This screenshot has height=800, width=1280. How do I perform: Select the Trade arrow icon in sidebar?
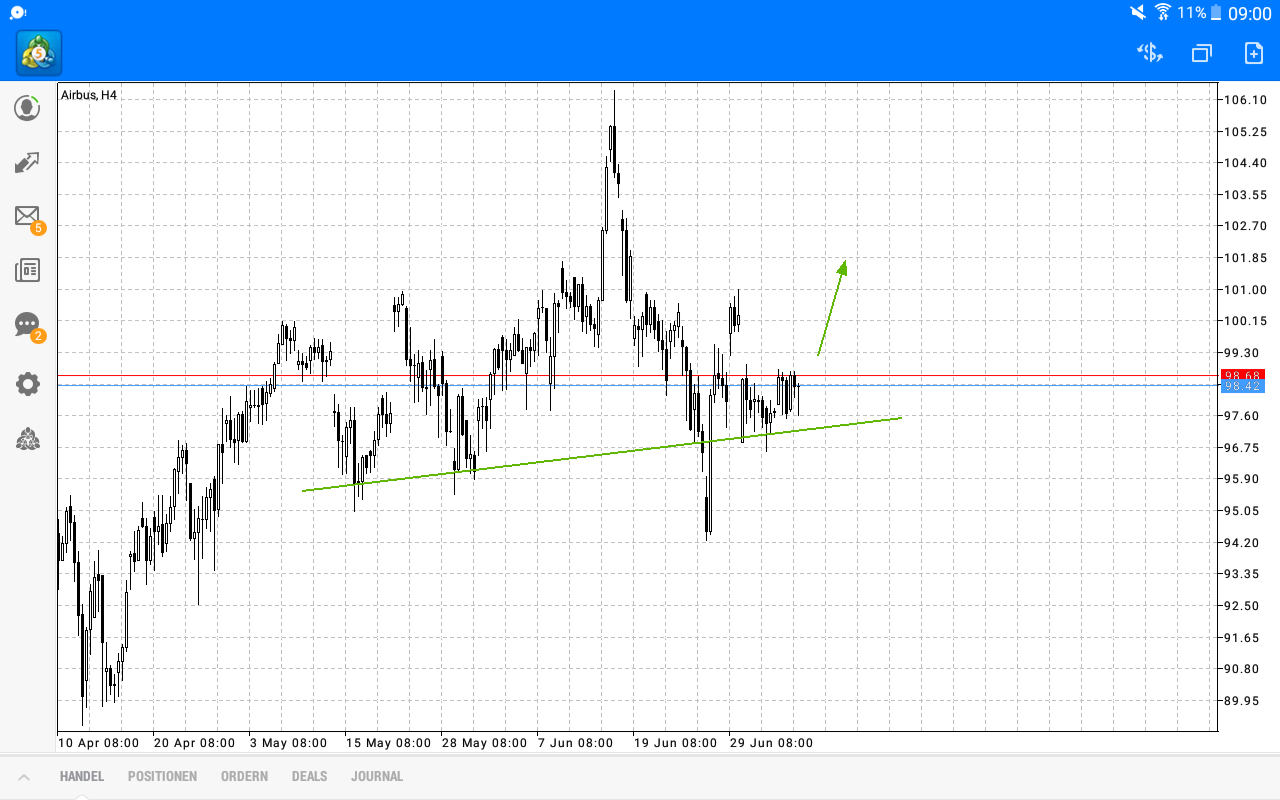point(27,162)
